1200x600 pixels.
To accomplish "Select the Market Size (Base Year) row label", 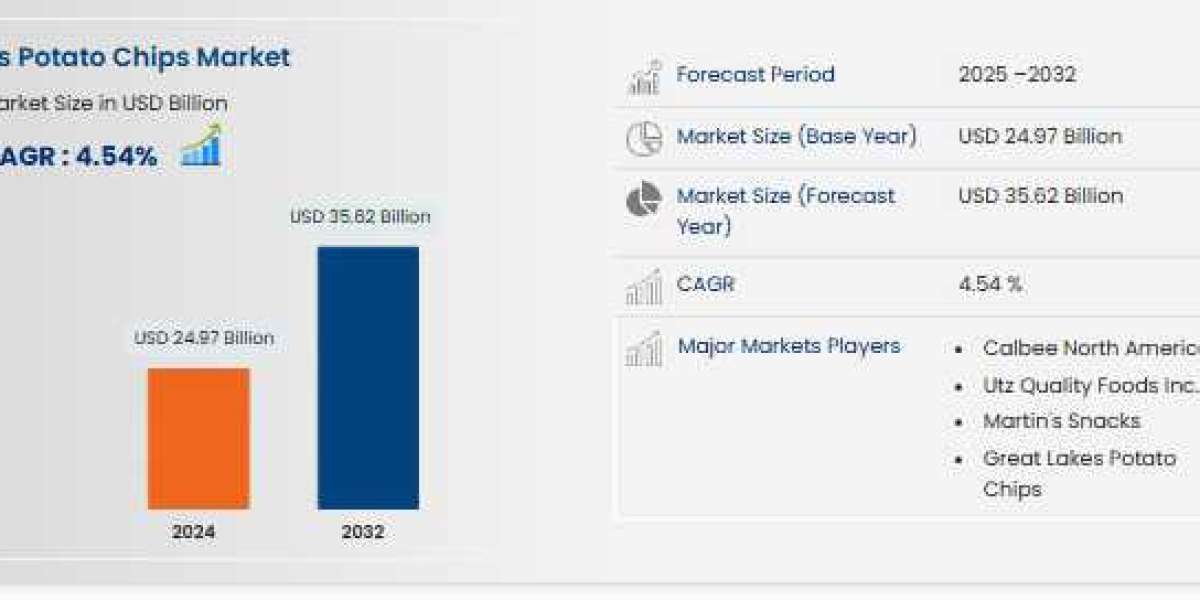I will (797, 137).
